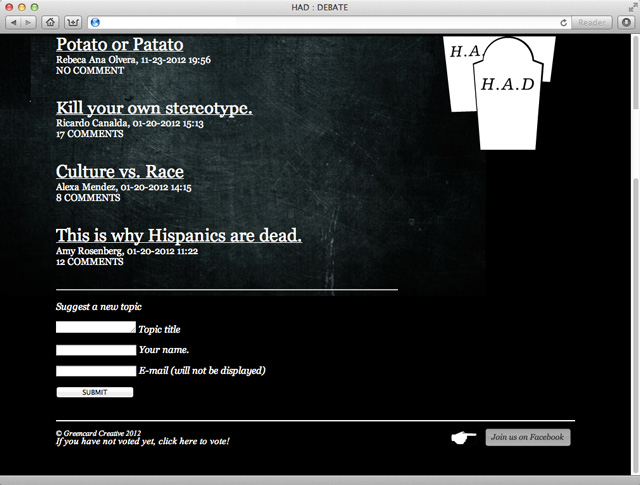
Task: Click the Reader button in address bar
Action: (x=592, y=22)
